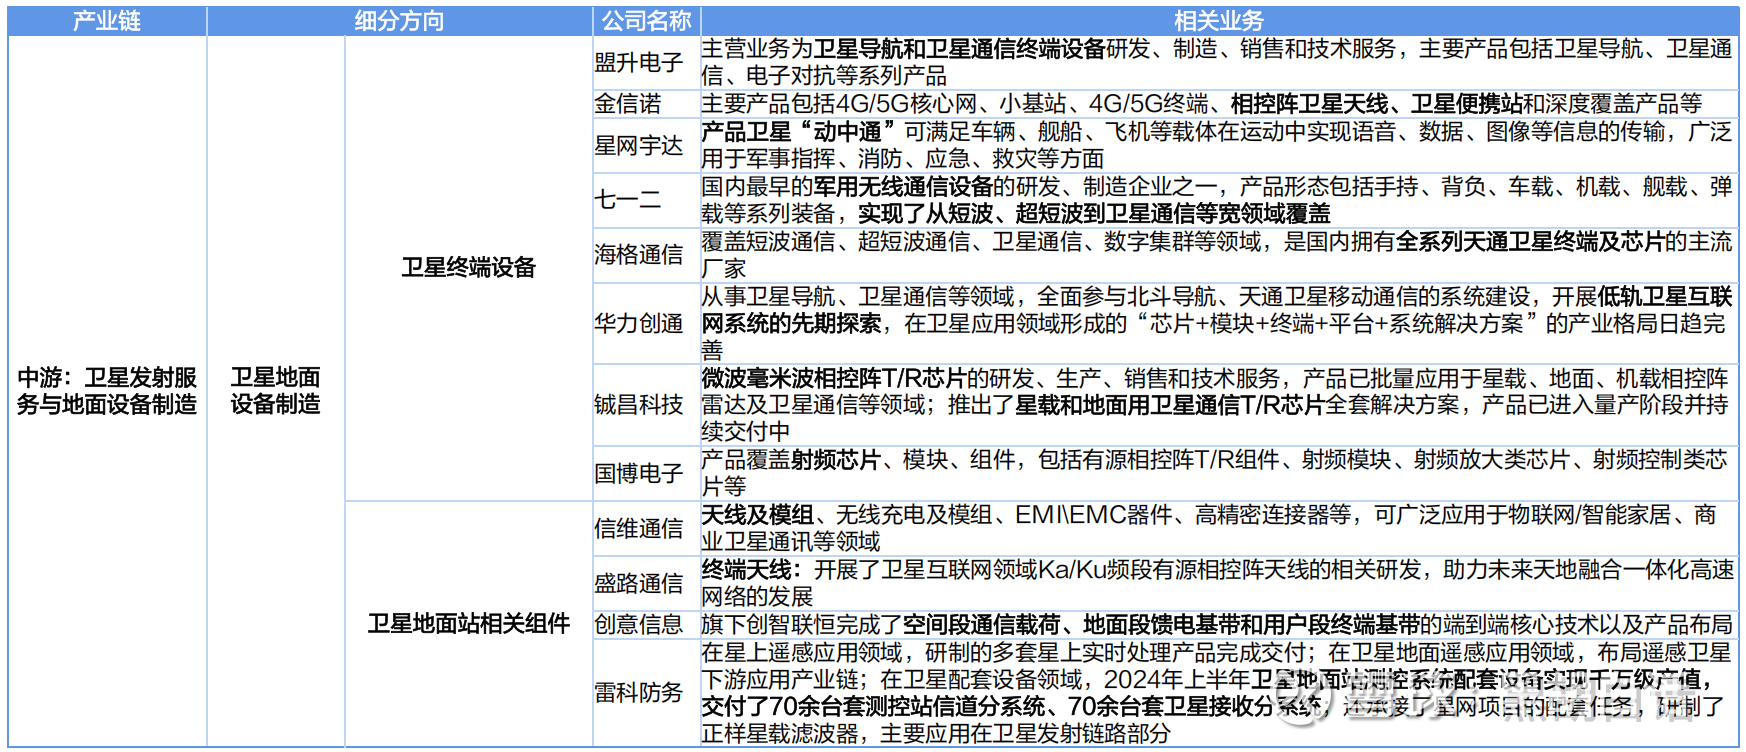Select 国博电子 description starting 产品覆盖射频芯片
This screenshot has height=752, width=1746.
point(1219,473)
